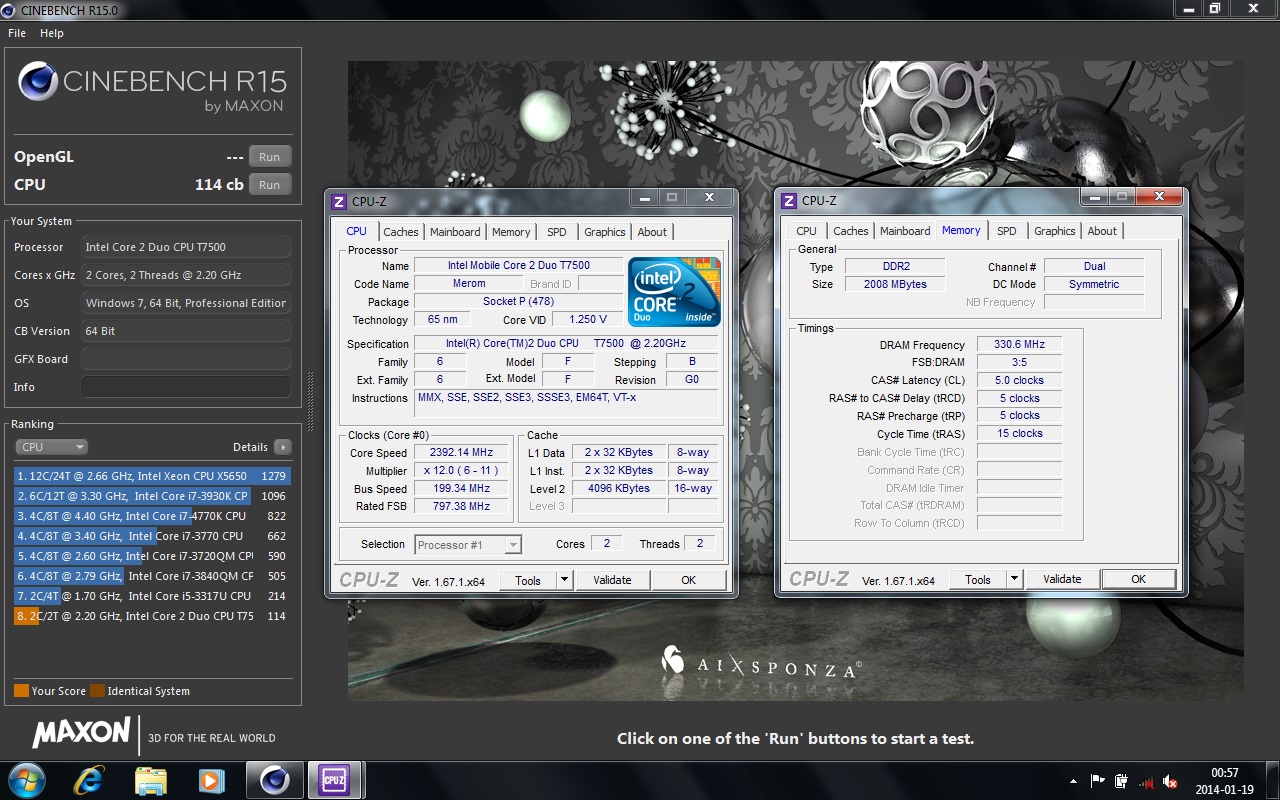Switch to Graphics tab in left CPU-Z window
The image size is (1280, 800).
605,232
